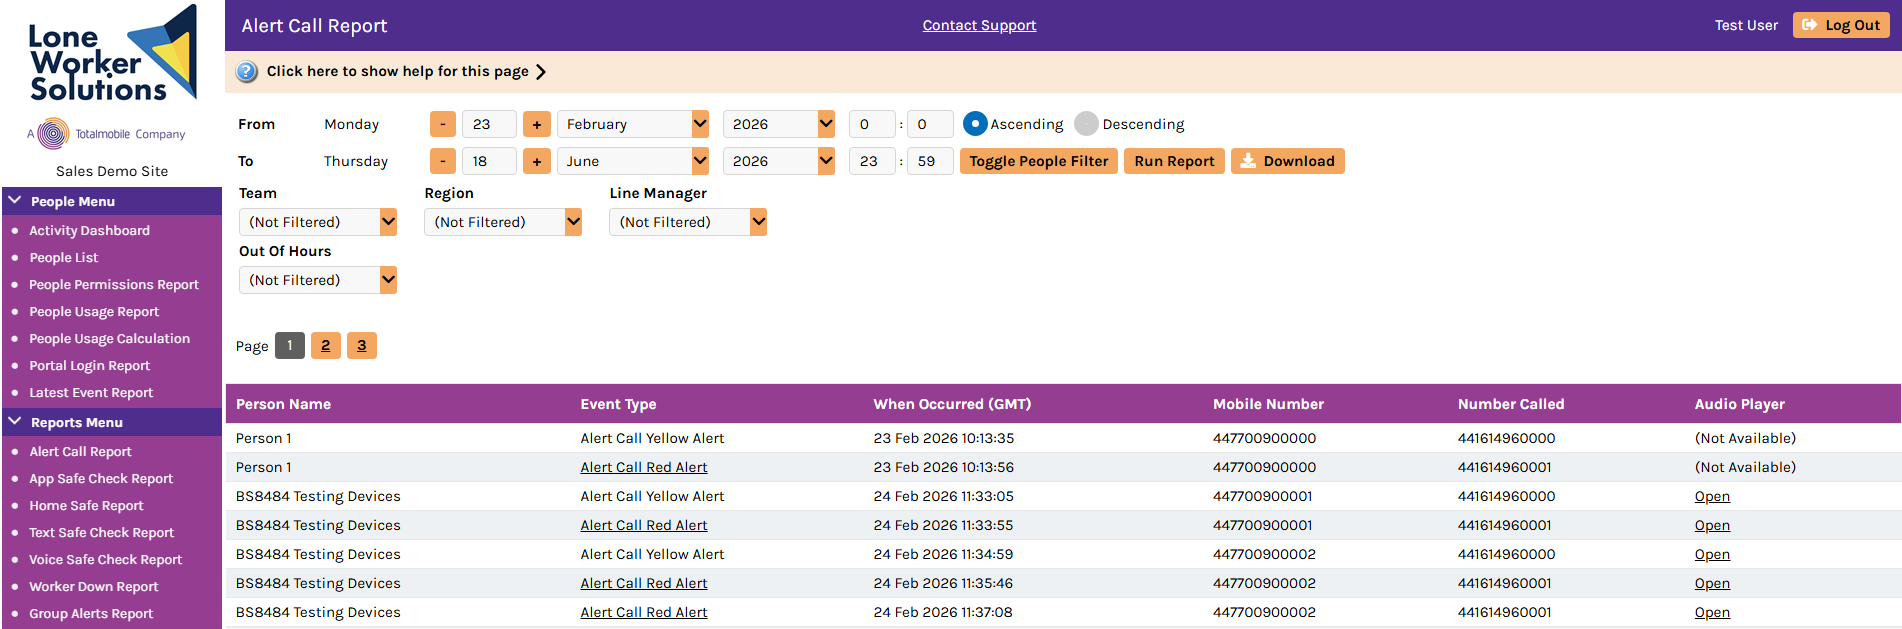The image size is (1902, 629).
Task: Open Alert Call Red Alert at 11:35:46
Action: click(644, 583)
